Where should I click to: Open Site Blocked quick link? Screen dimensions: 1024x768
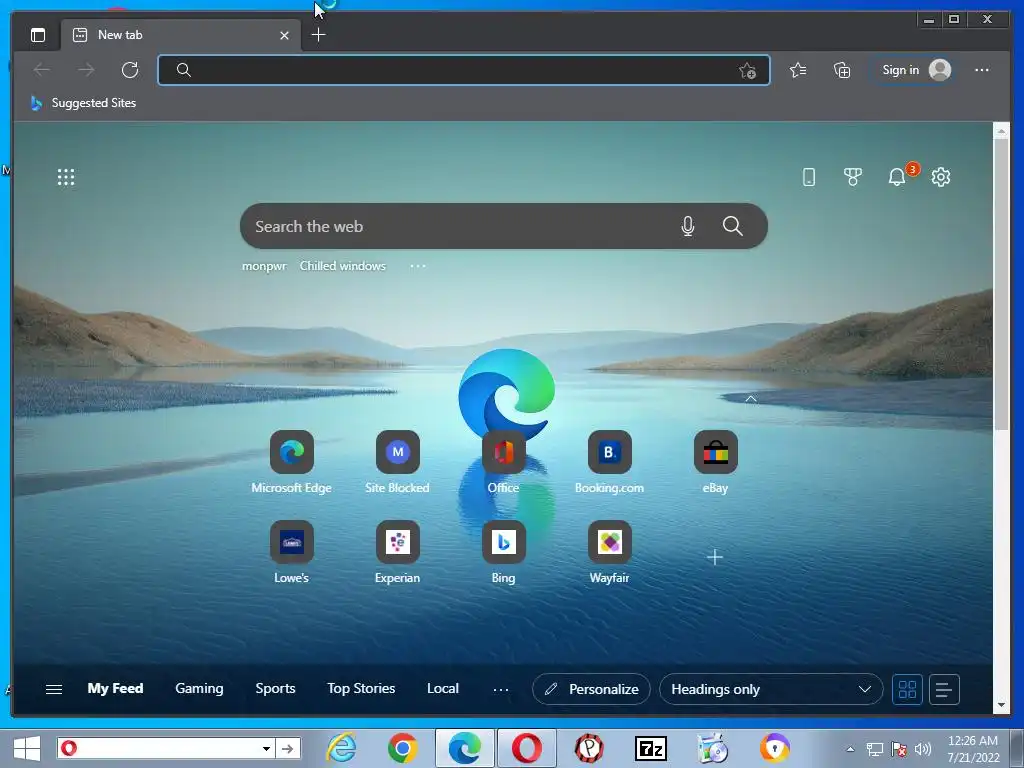(397, 462)
